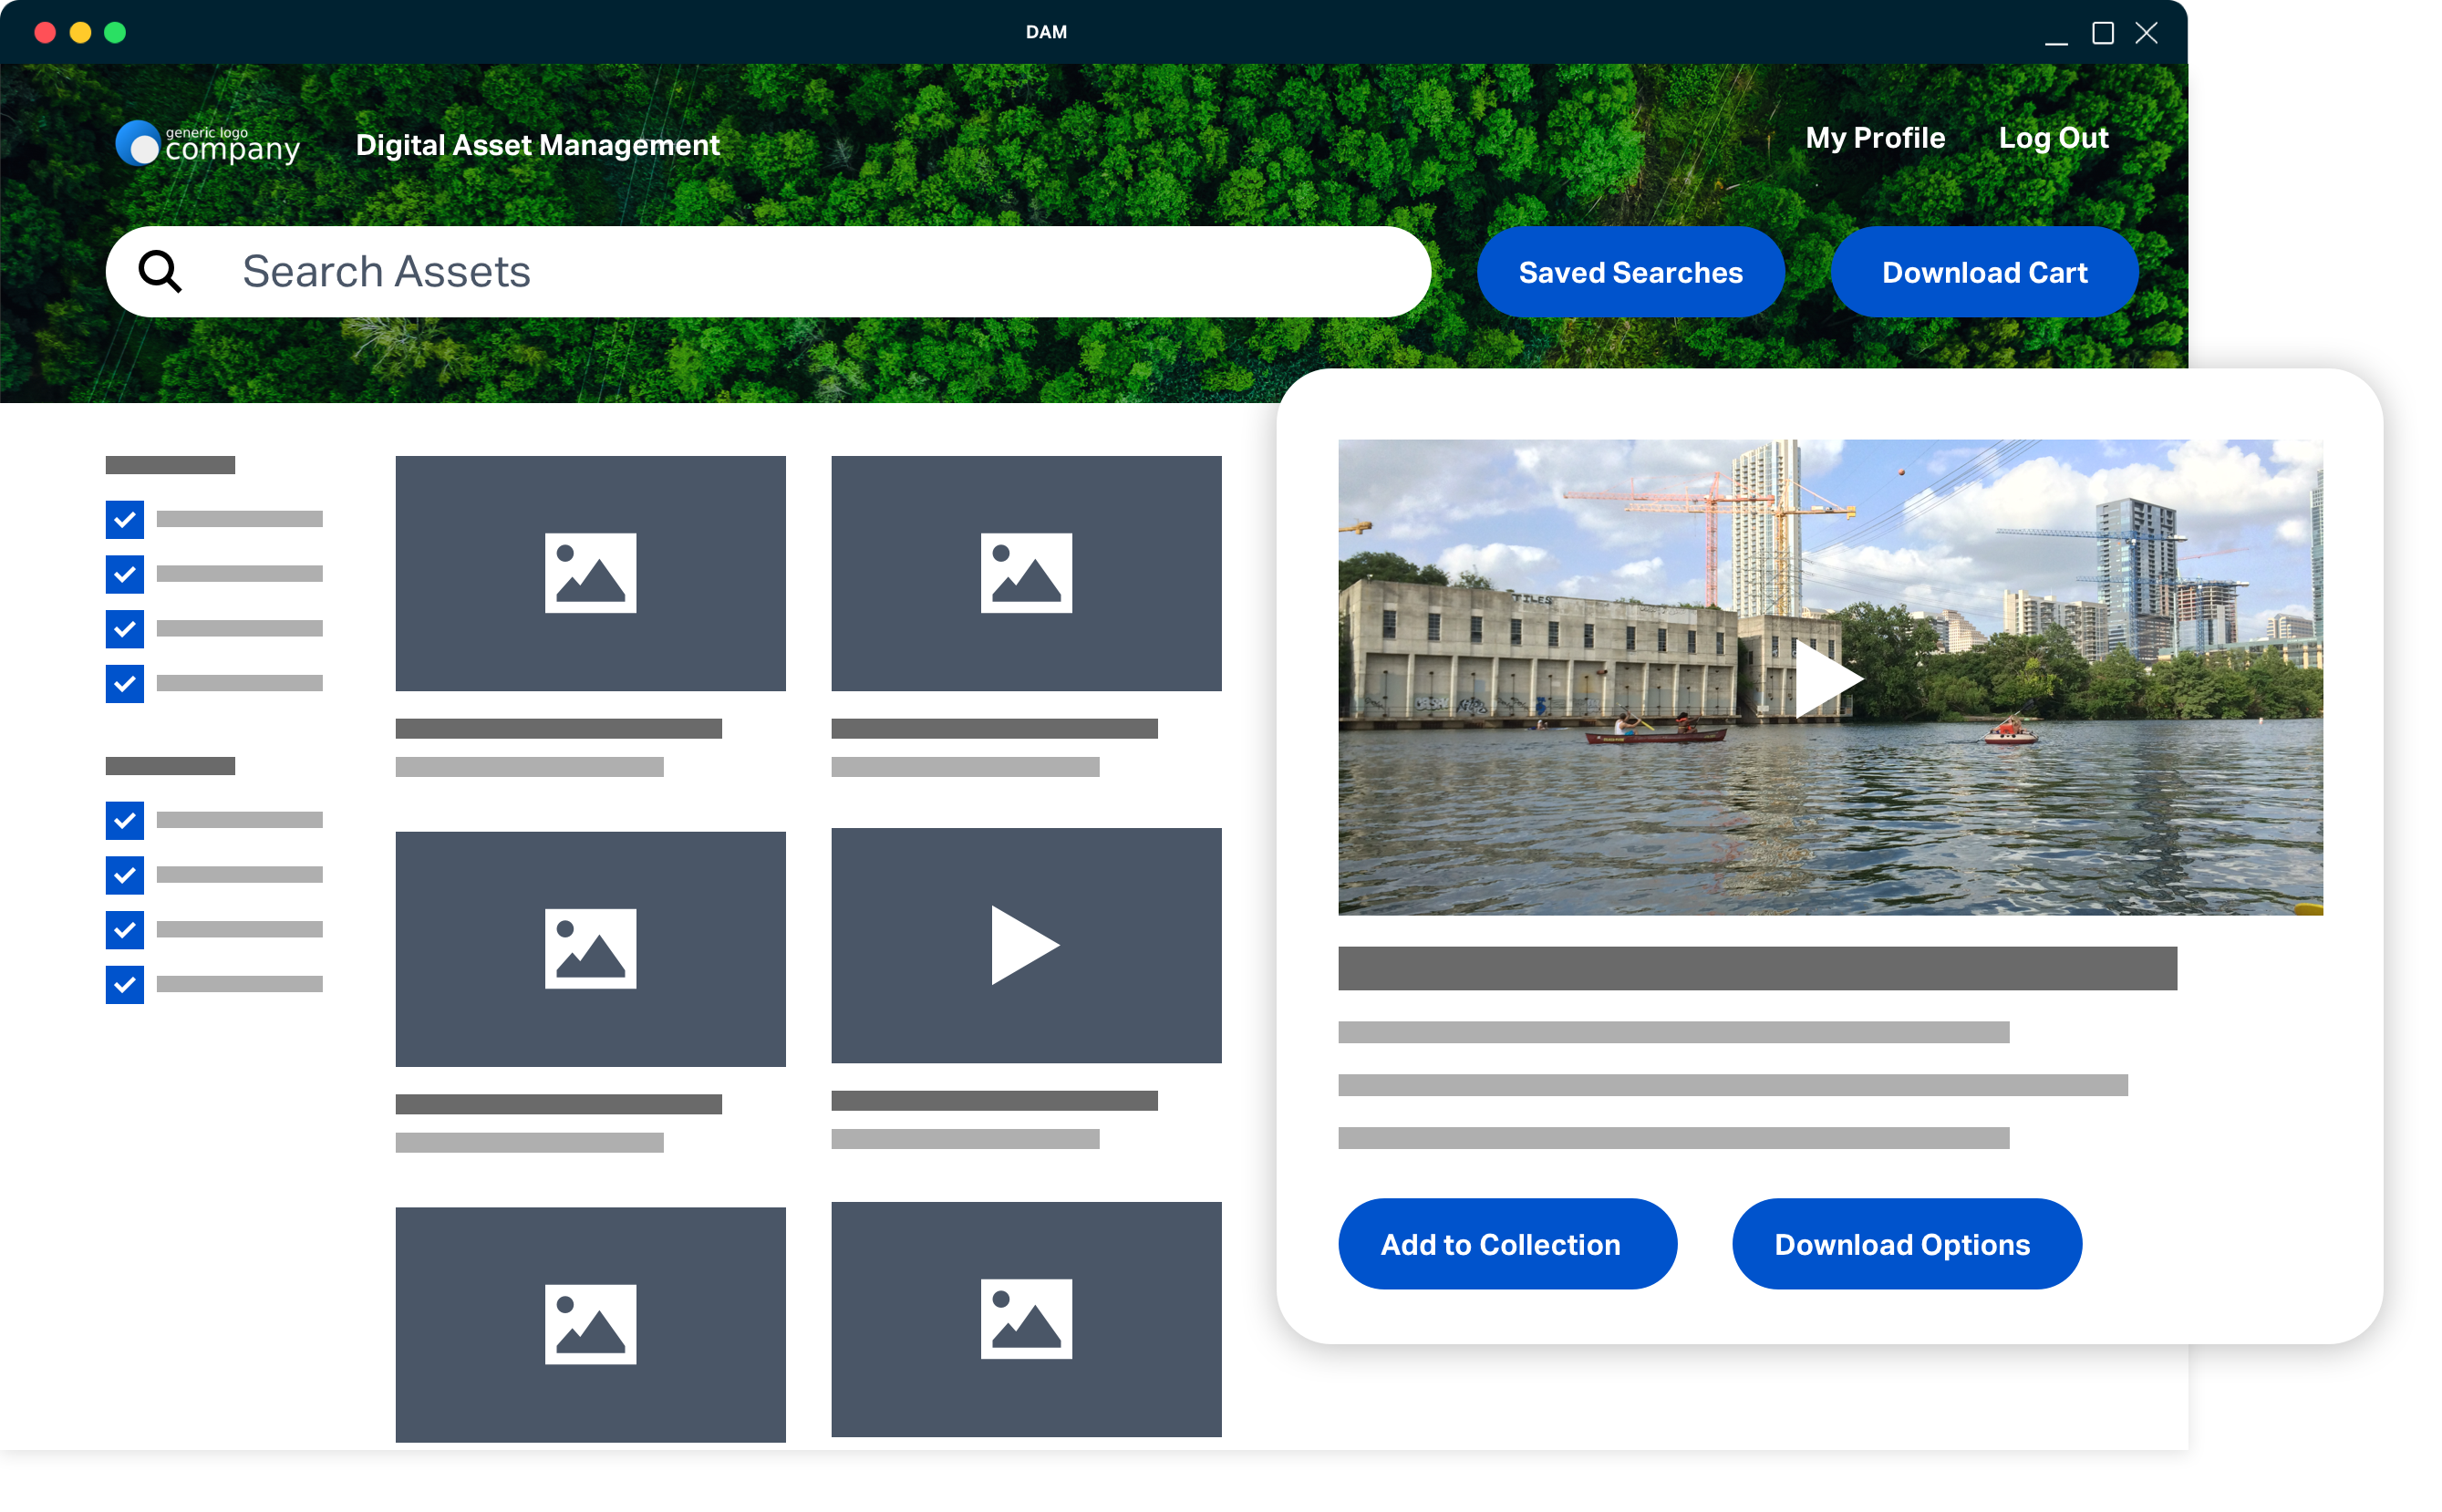This screenshot has height=1512, width=2442.
Task: Select the middle-left image placeholder icon
Action: (x=590, y=946)
